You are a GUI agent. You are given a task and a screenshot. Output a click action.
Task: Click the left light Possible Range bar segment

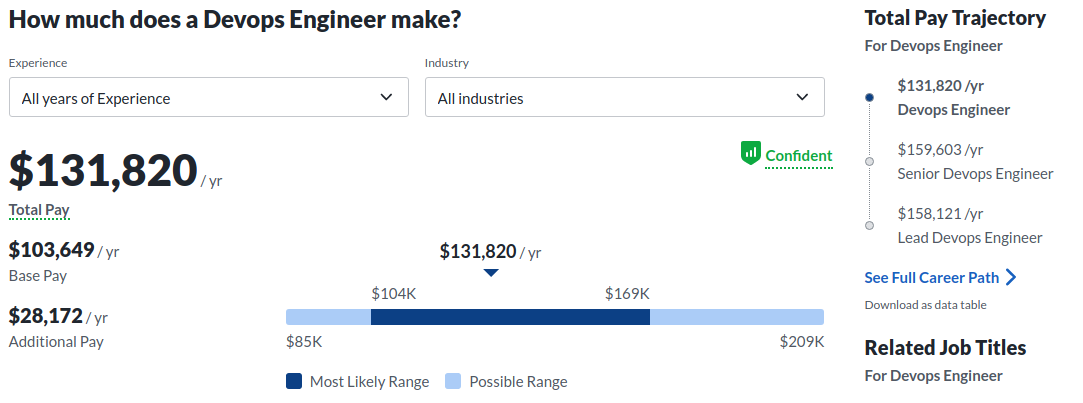[328, 317]
